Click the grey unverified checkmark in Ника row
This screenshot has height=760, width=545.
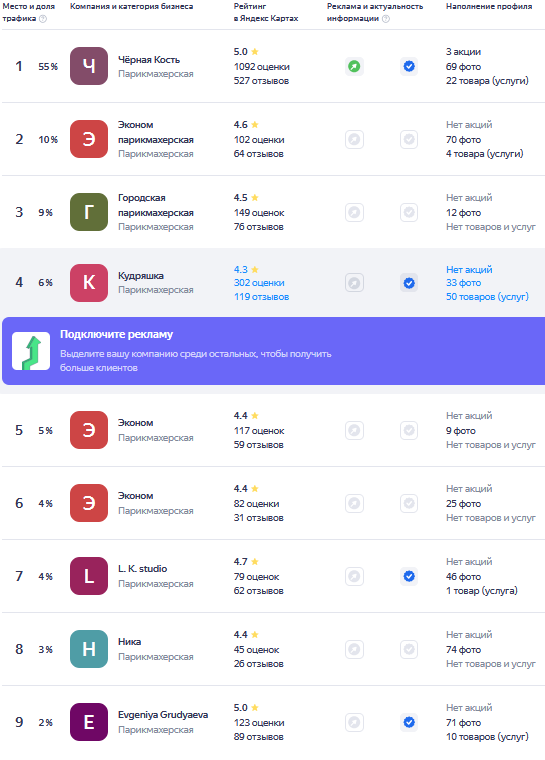click(409, 649)
